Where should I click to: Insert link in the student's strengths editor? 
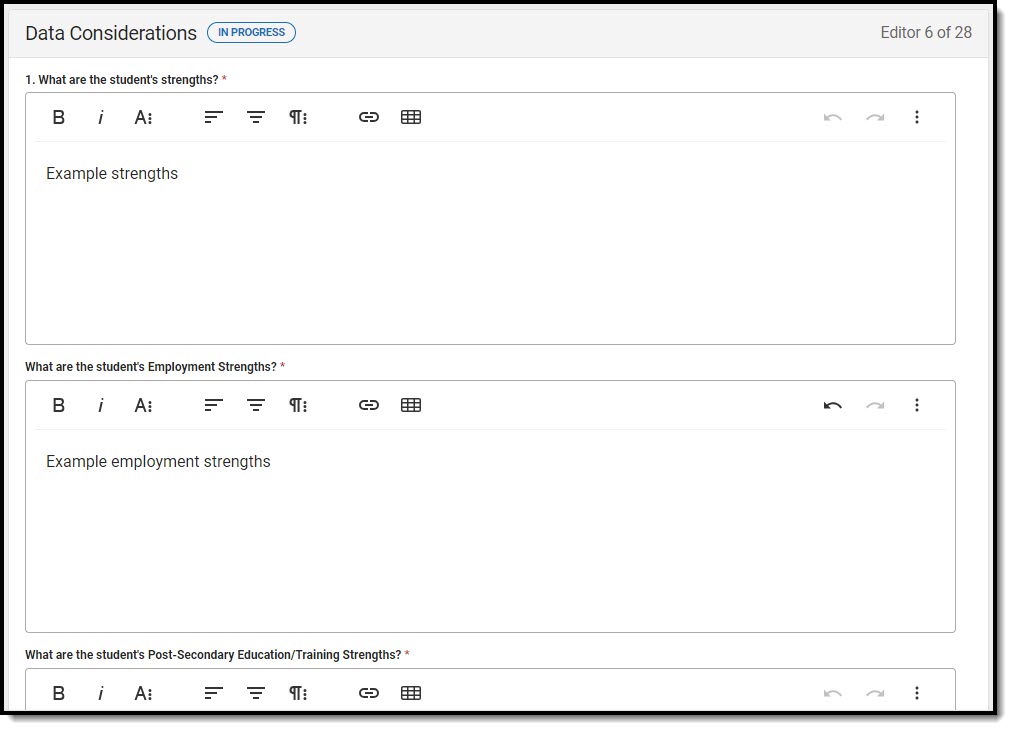[369, 117]
